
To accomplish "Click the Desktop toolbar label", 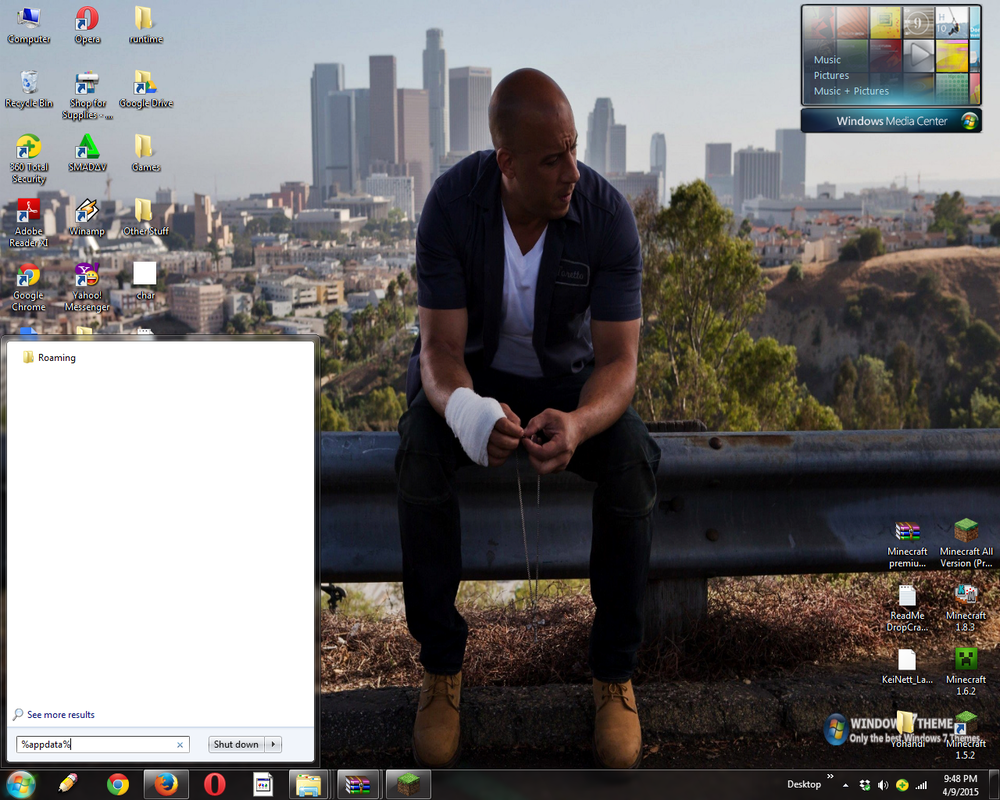I will 804,784.
